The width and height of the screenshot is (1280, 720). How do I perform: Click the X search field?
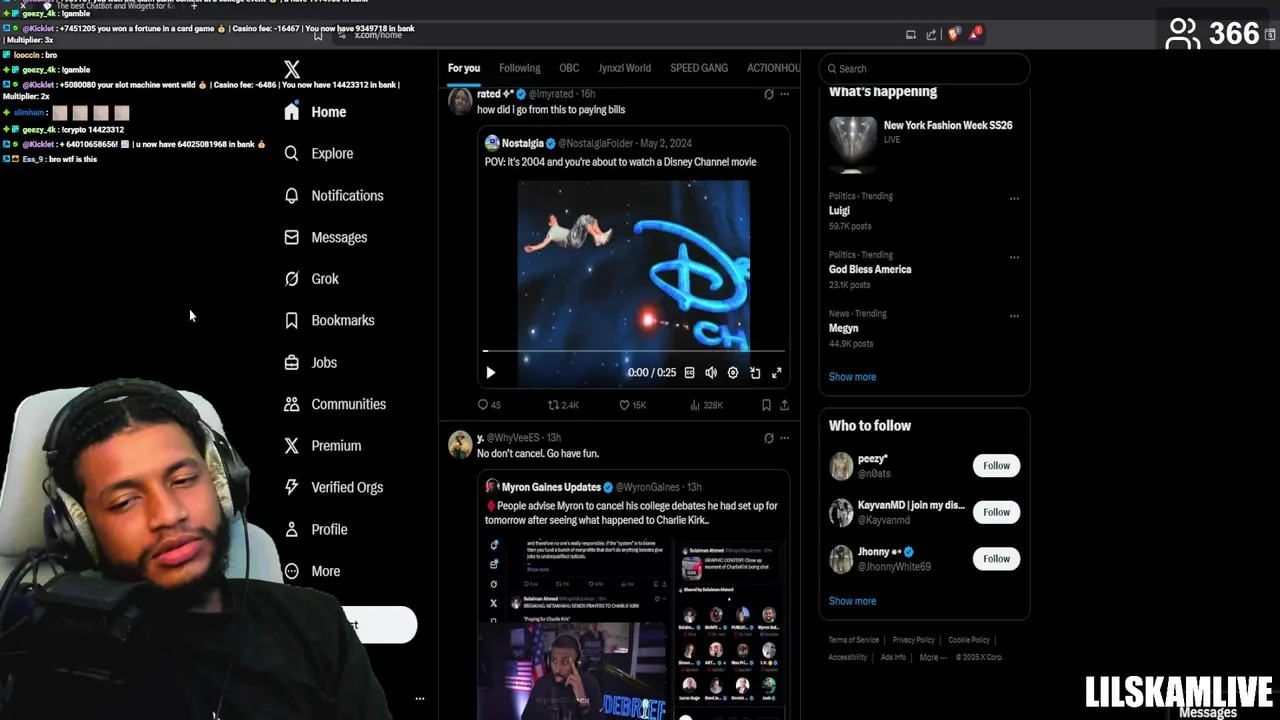[924, 69]
